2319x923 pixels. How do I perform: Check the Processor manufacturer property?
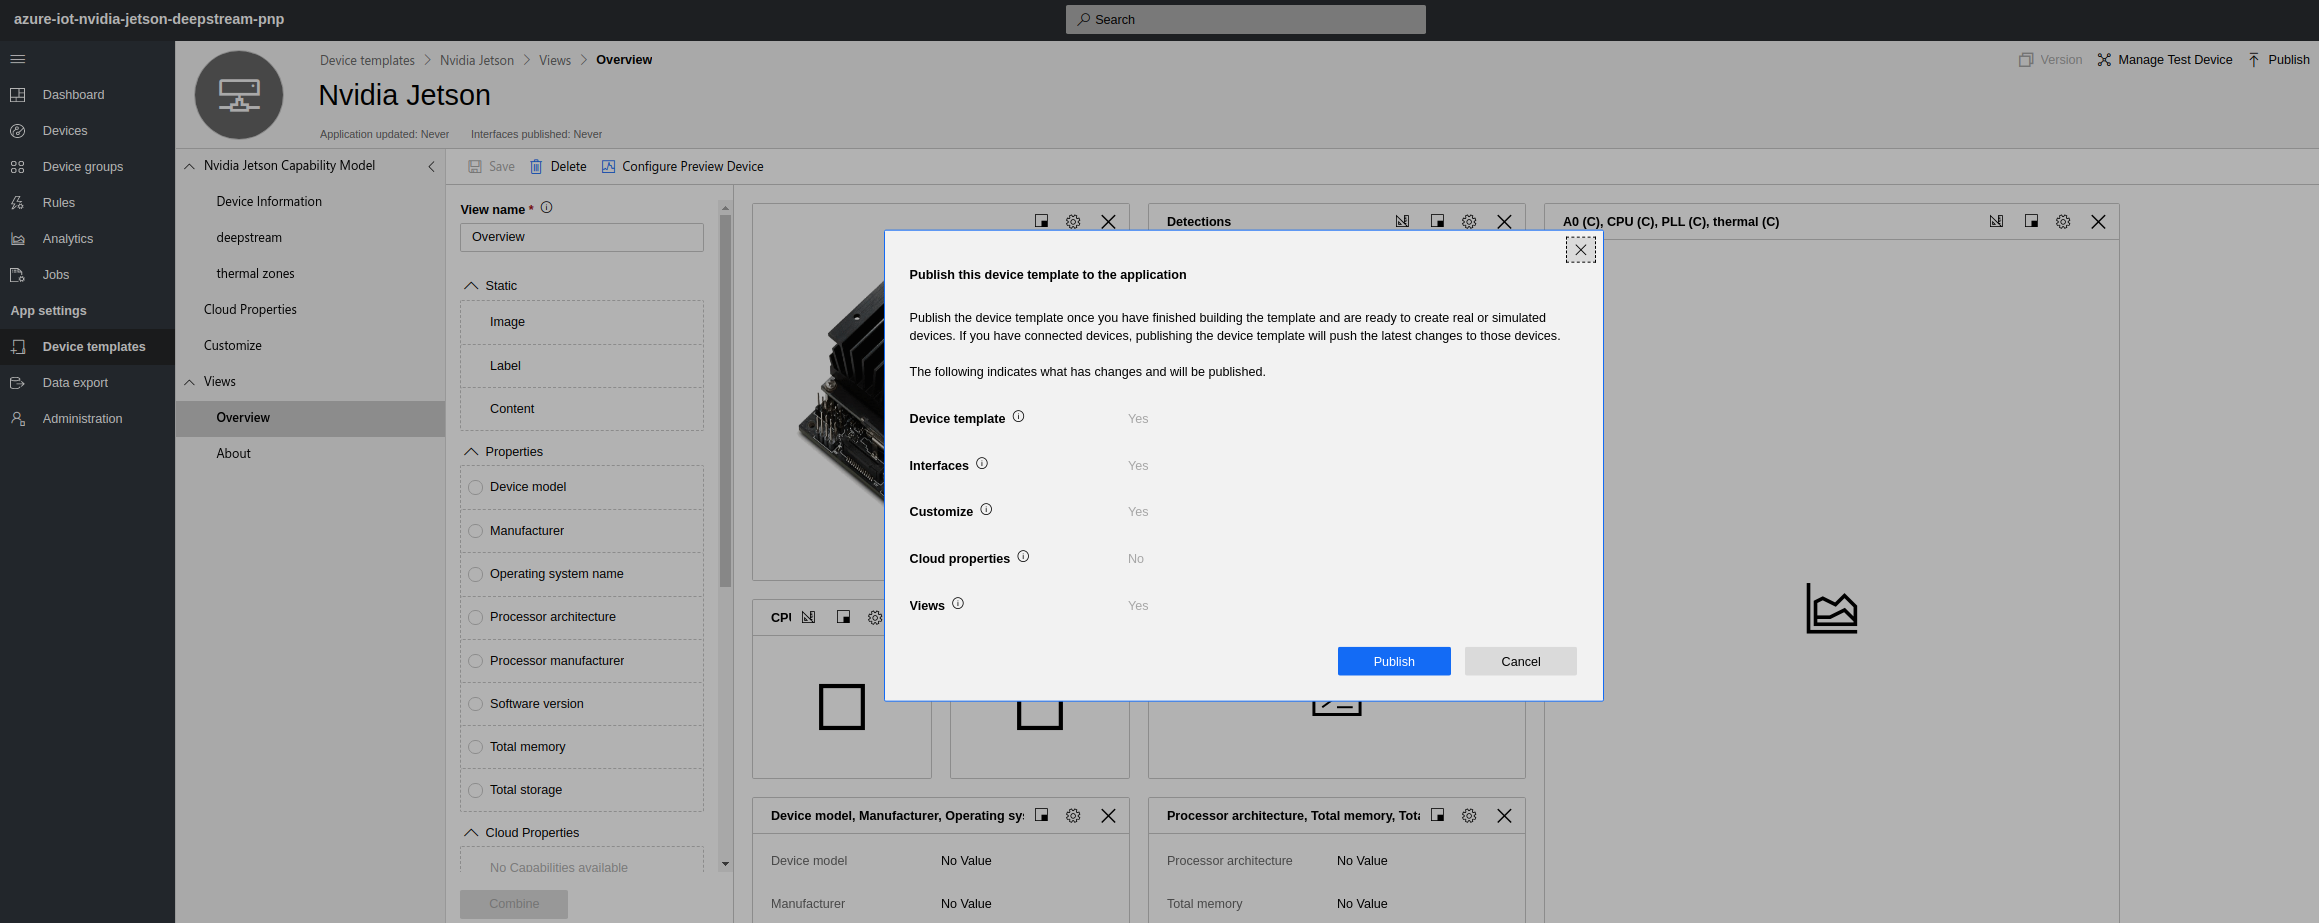point(476,661)
